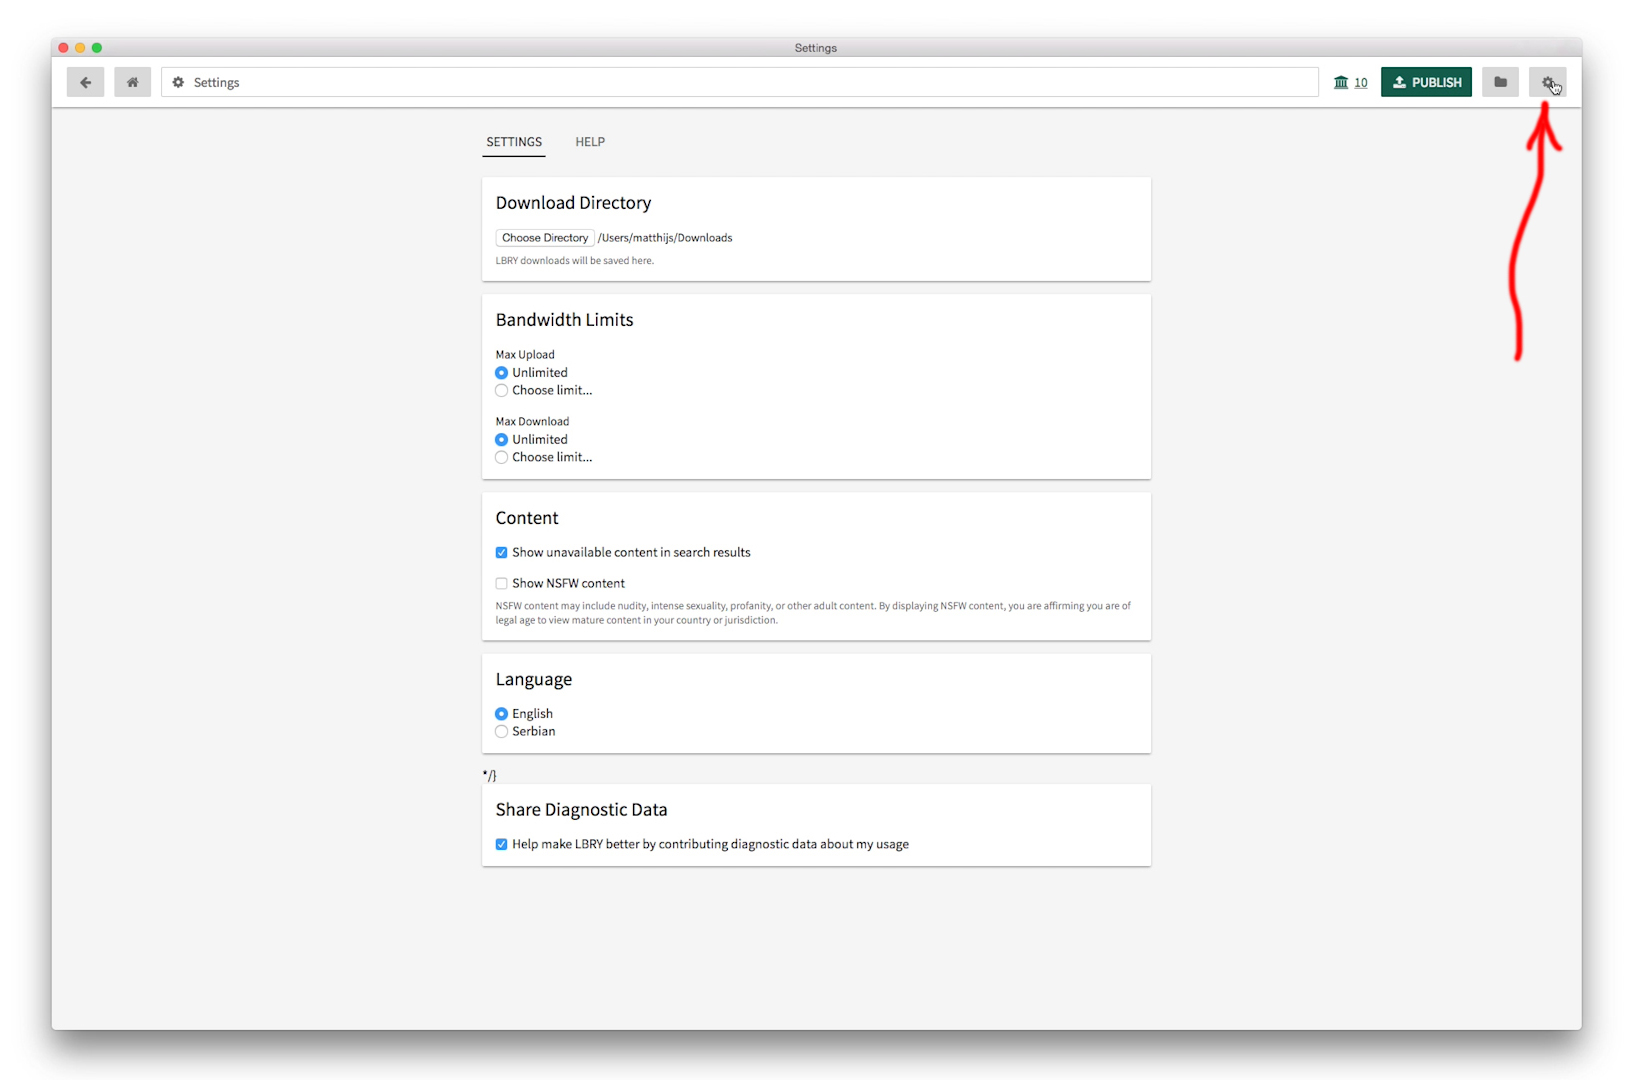Minimize window with yellow button
Screen dimensions: 1625x1080
(80, 48)
